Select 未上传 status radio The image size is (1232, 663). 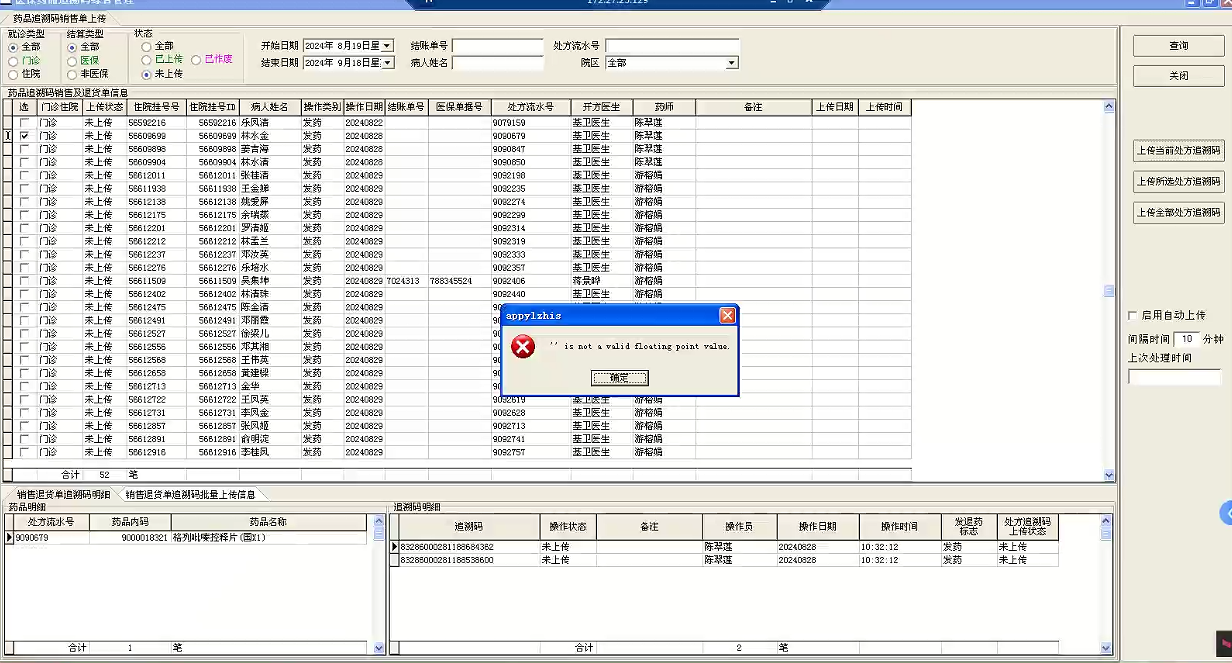(147, 74)
